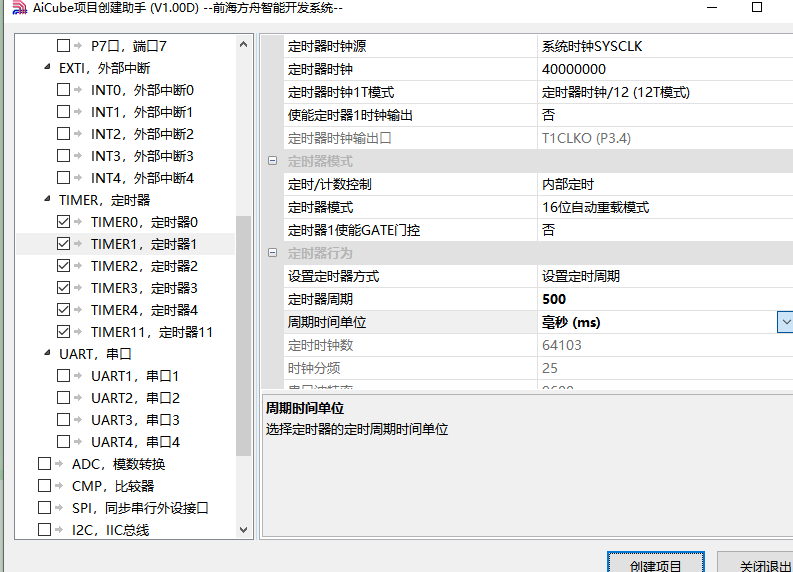This screenshot has width=793, height=572.
Task: Select UART1 串口1 tree item
Action: point(135,376)
